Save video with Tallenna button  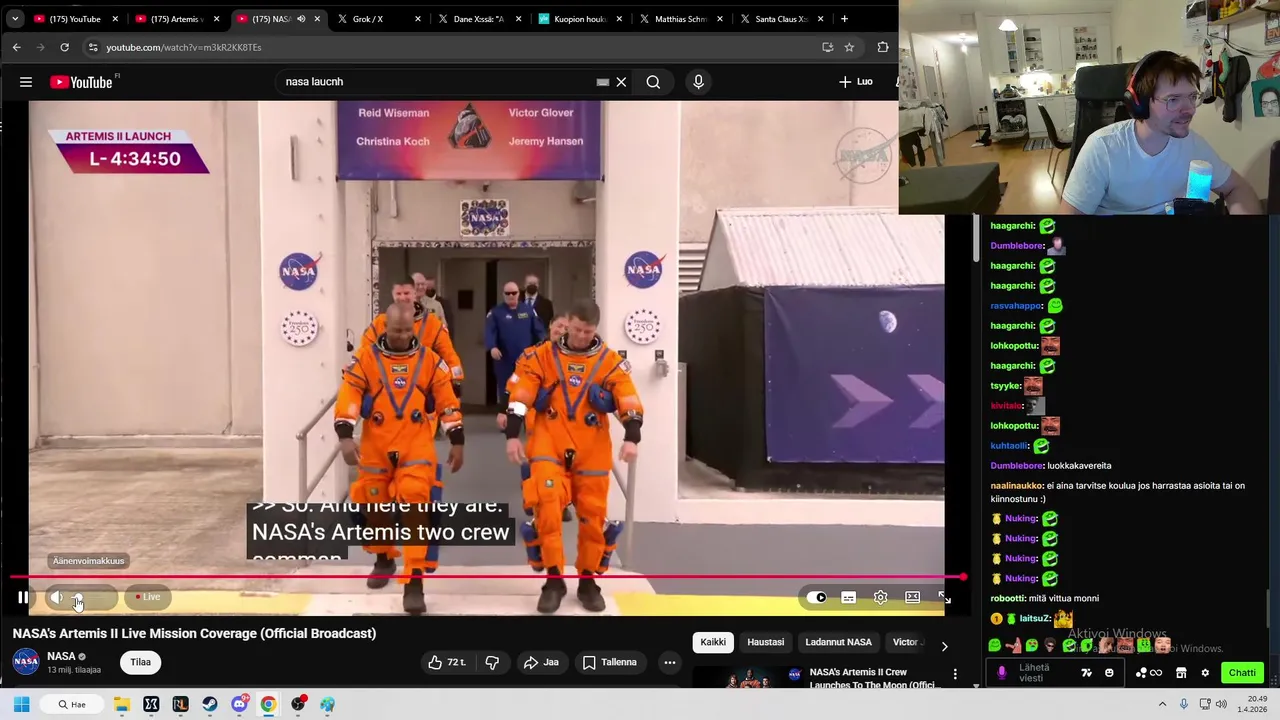[x=609, y=662]
